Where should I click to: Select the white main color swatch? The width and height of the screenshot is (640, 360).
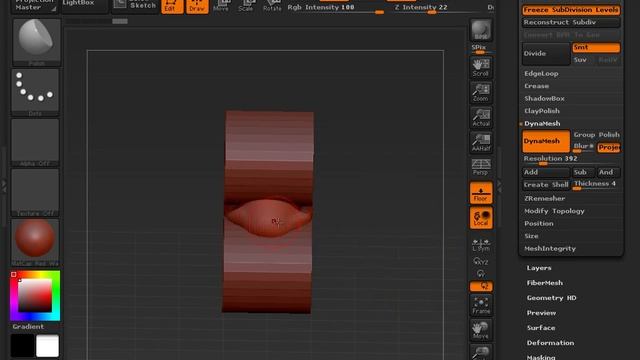pyautogui.click(x=47, y=346)
